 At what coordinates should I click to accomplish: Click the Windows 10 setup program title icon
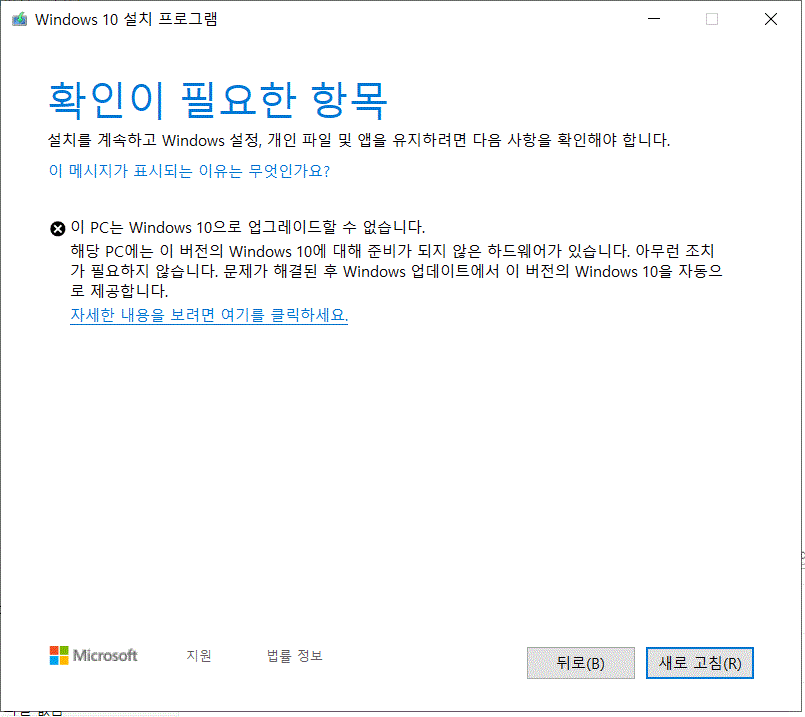(x=20, y=20)
